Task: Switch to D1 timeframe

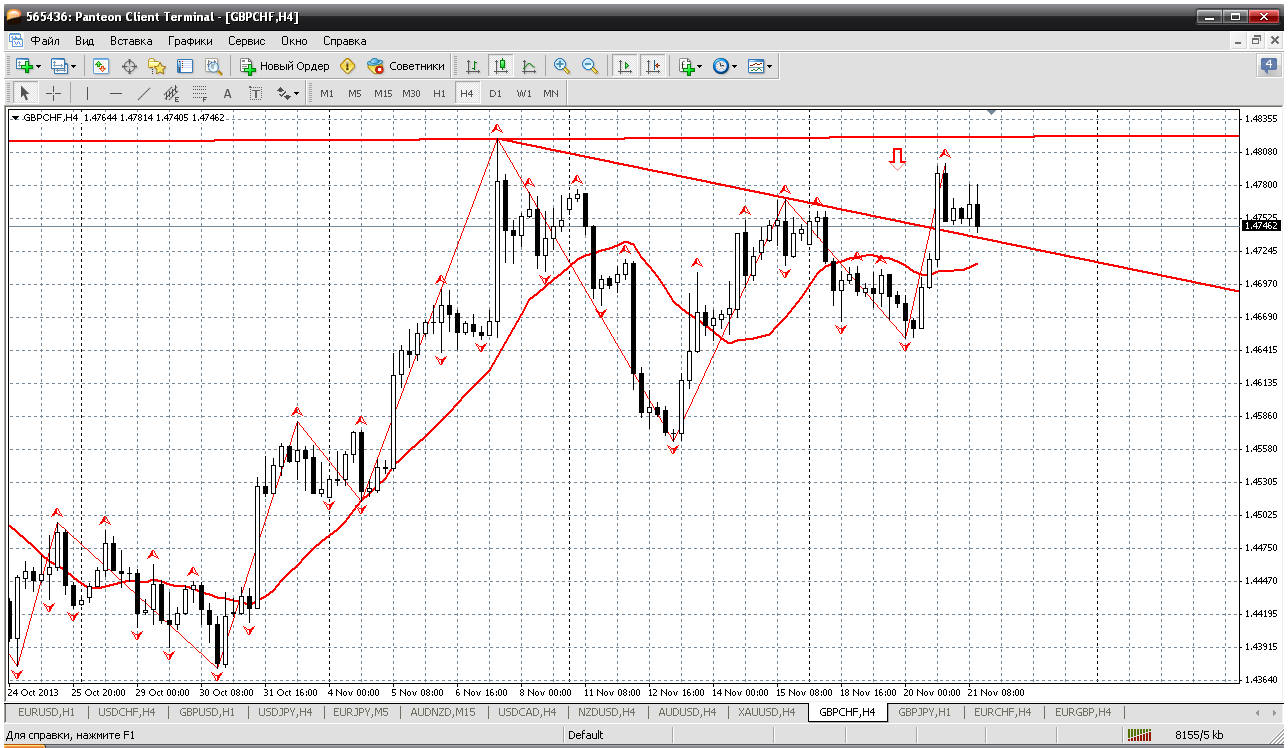Action: 495,93
